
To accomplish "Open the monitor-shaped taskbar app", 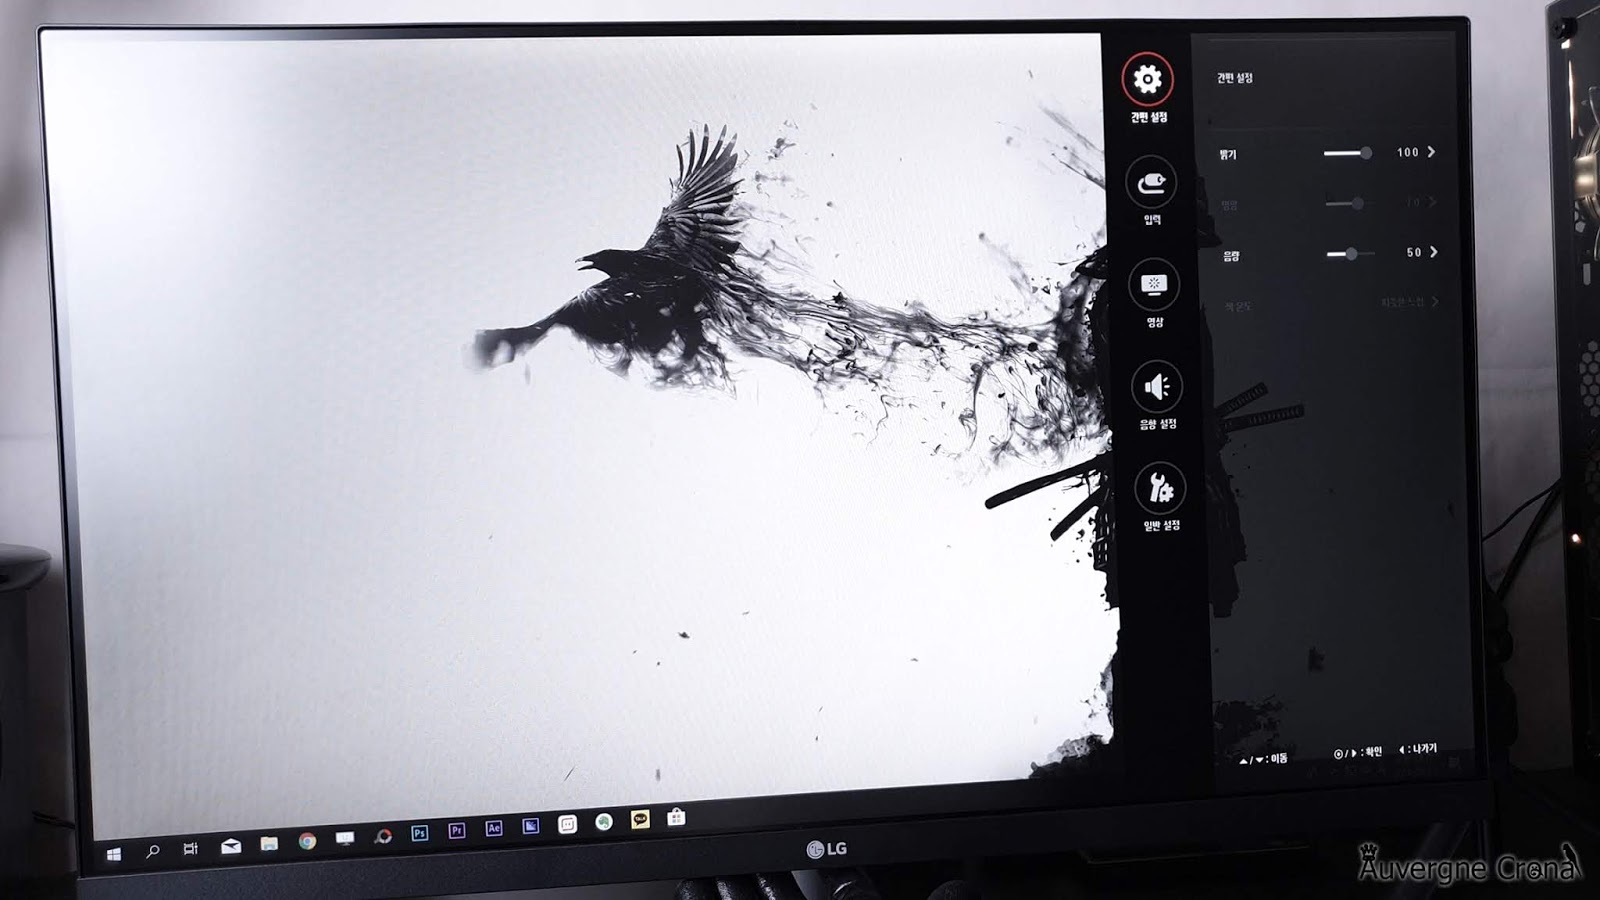I will tap(345, 838).
